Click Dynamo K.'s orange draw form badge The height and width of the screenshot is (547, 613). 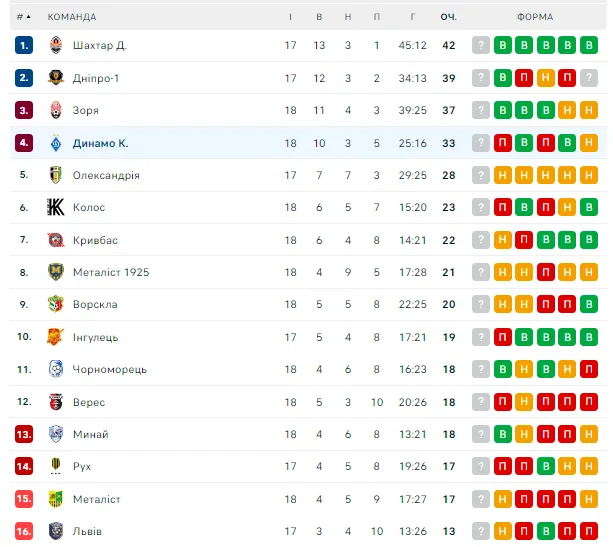click(x=589, y=143)
